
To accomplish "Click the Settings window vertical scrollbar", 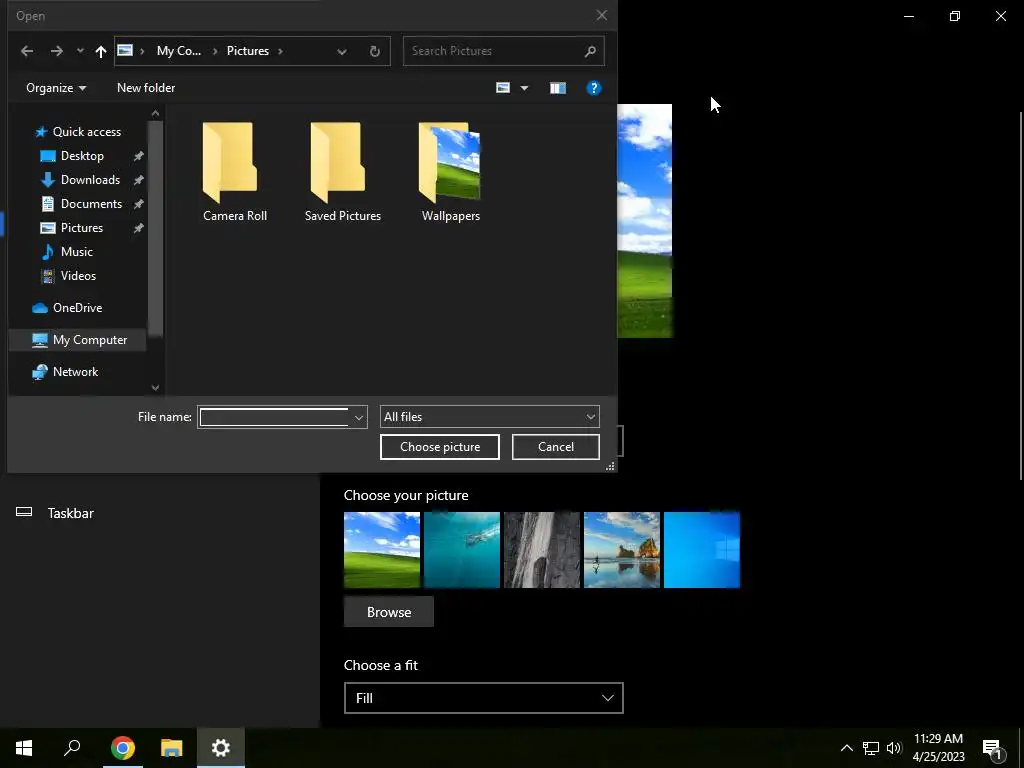I will 1021,297.
